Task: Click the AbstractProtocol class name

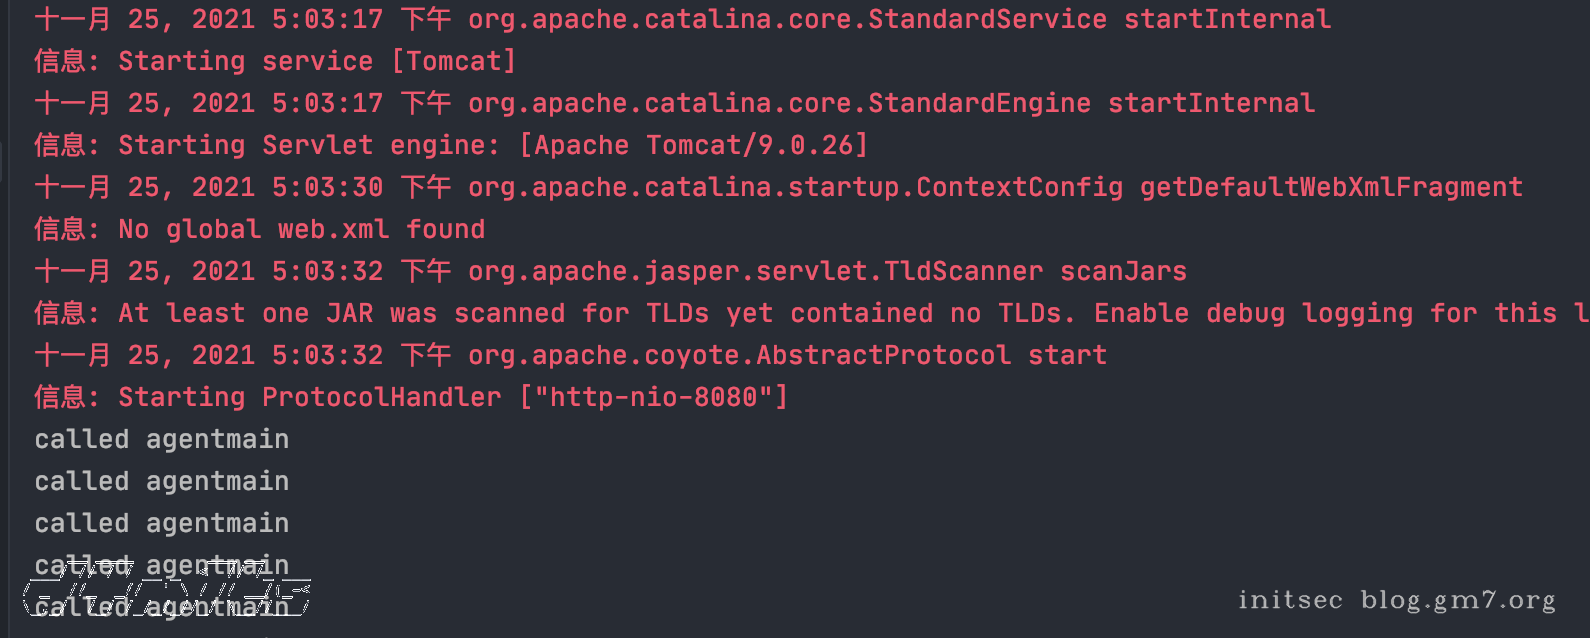Action: 883,355
